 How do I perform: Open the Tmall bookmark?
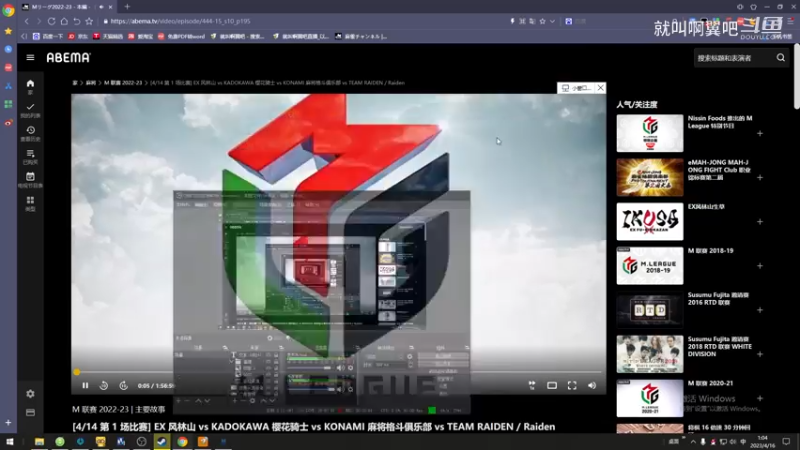pyautogui.click(x=108, y=36)
